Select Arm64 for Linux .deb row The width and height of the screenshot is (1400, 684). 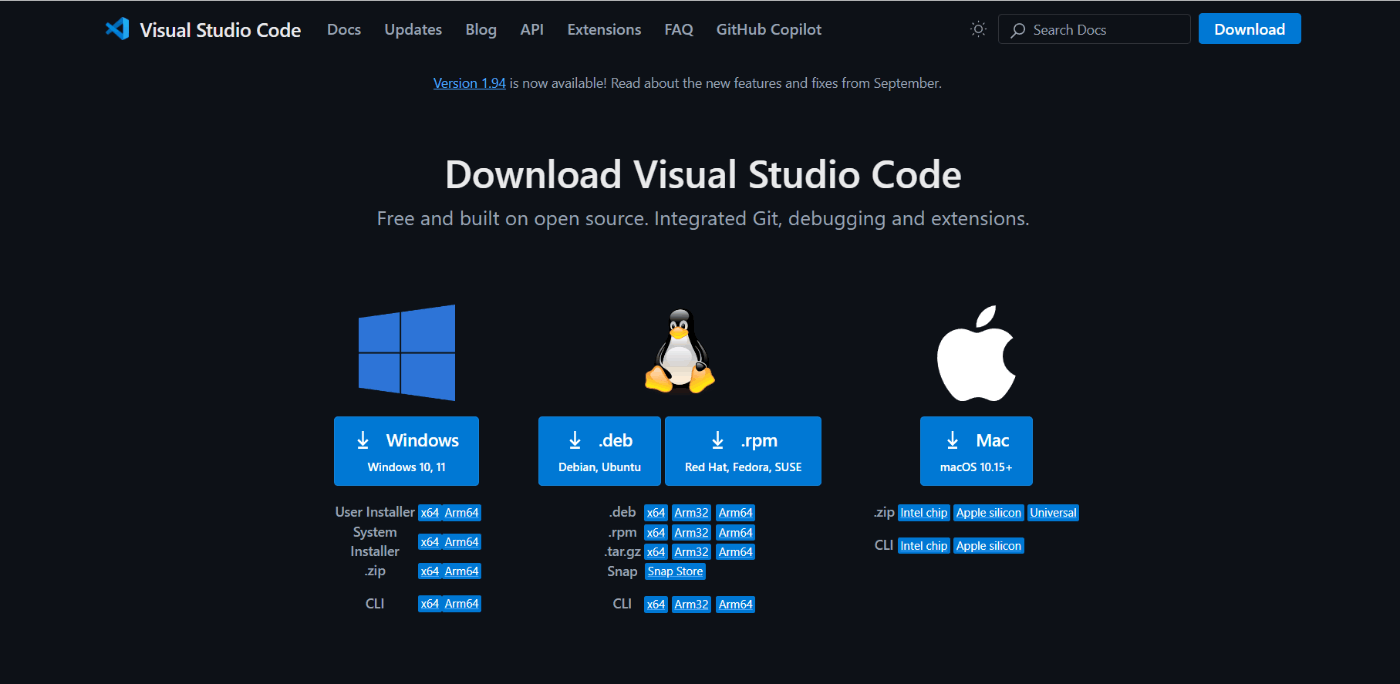735,513
